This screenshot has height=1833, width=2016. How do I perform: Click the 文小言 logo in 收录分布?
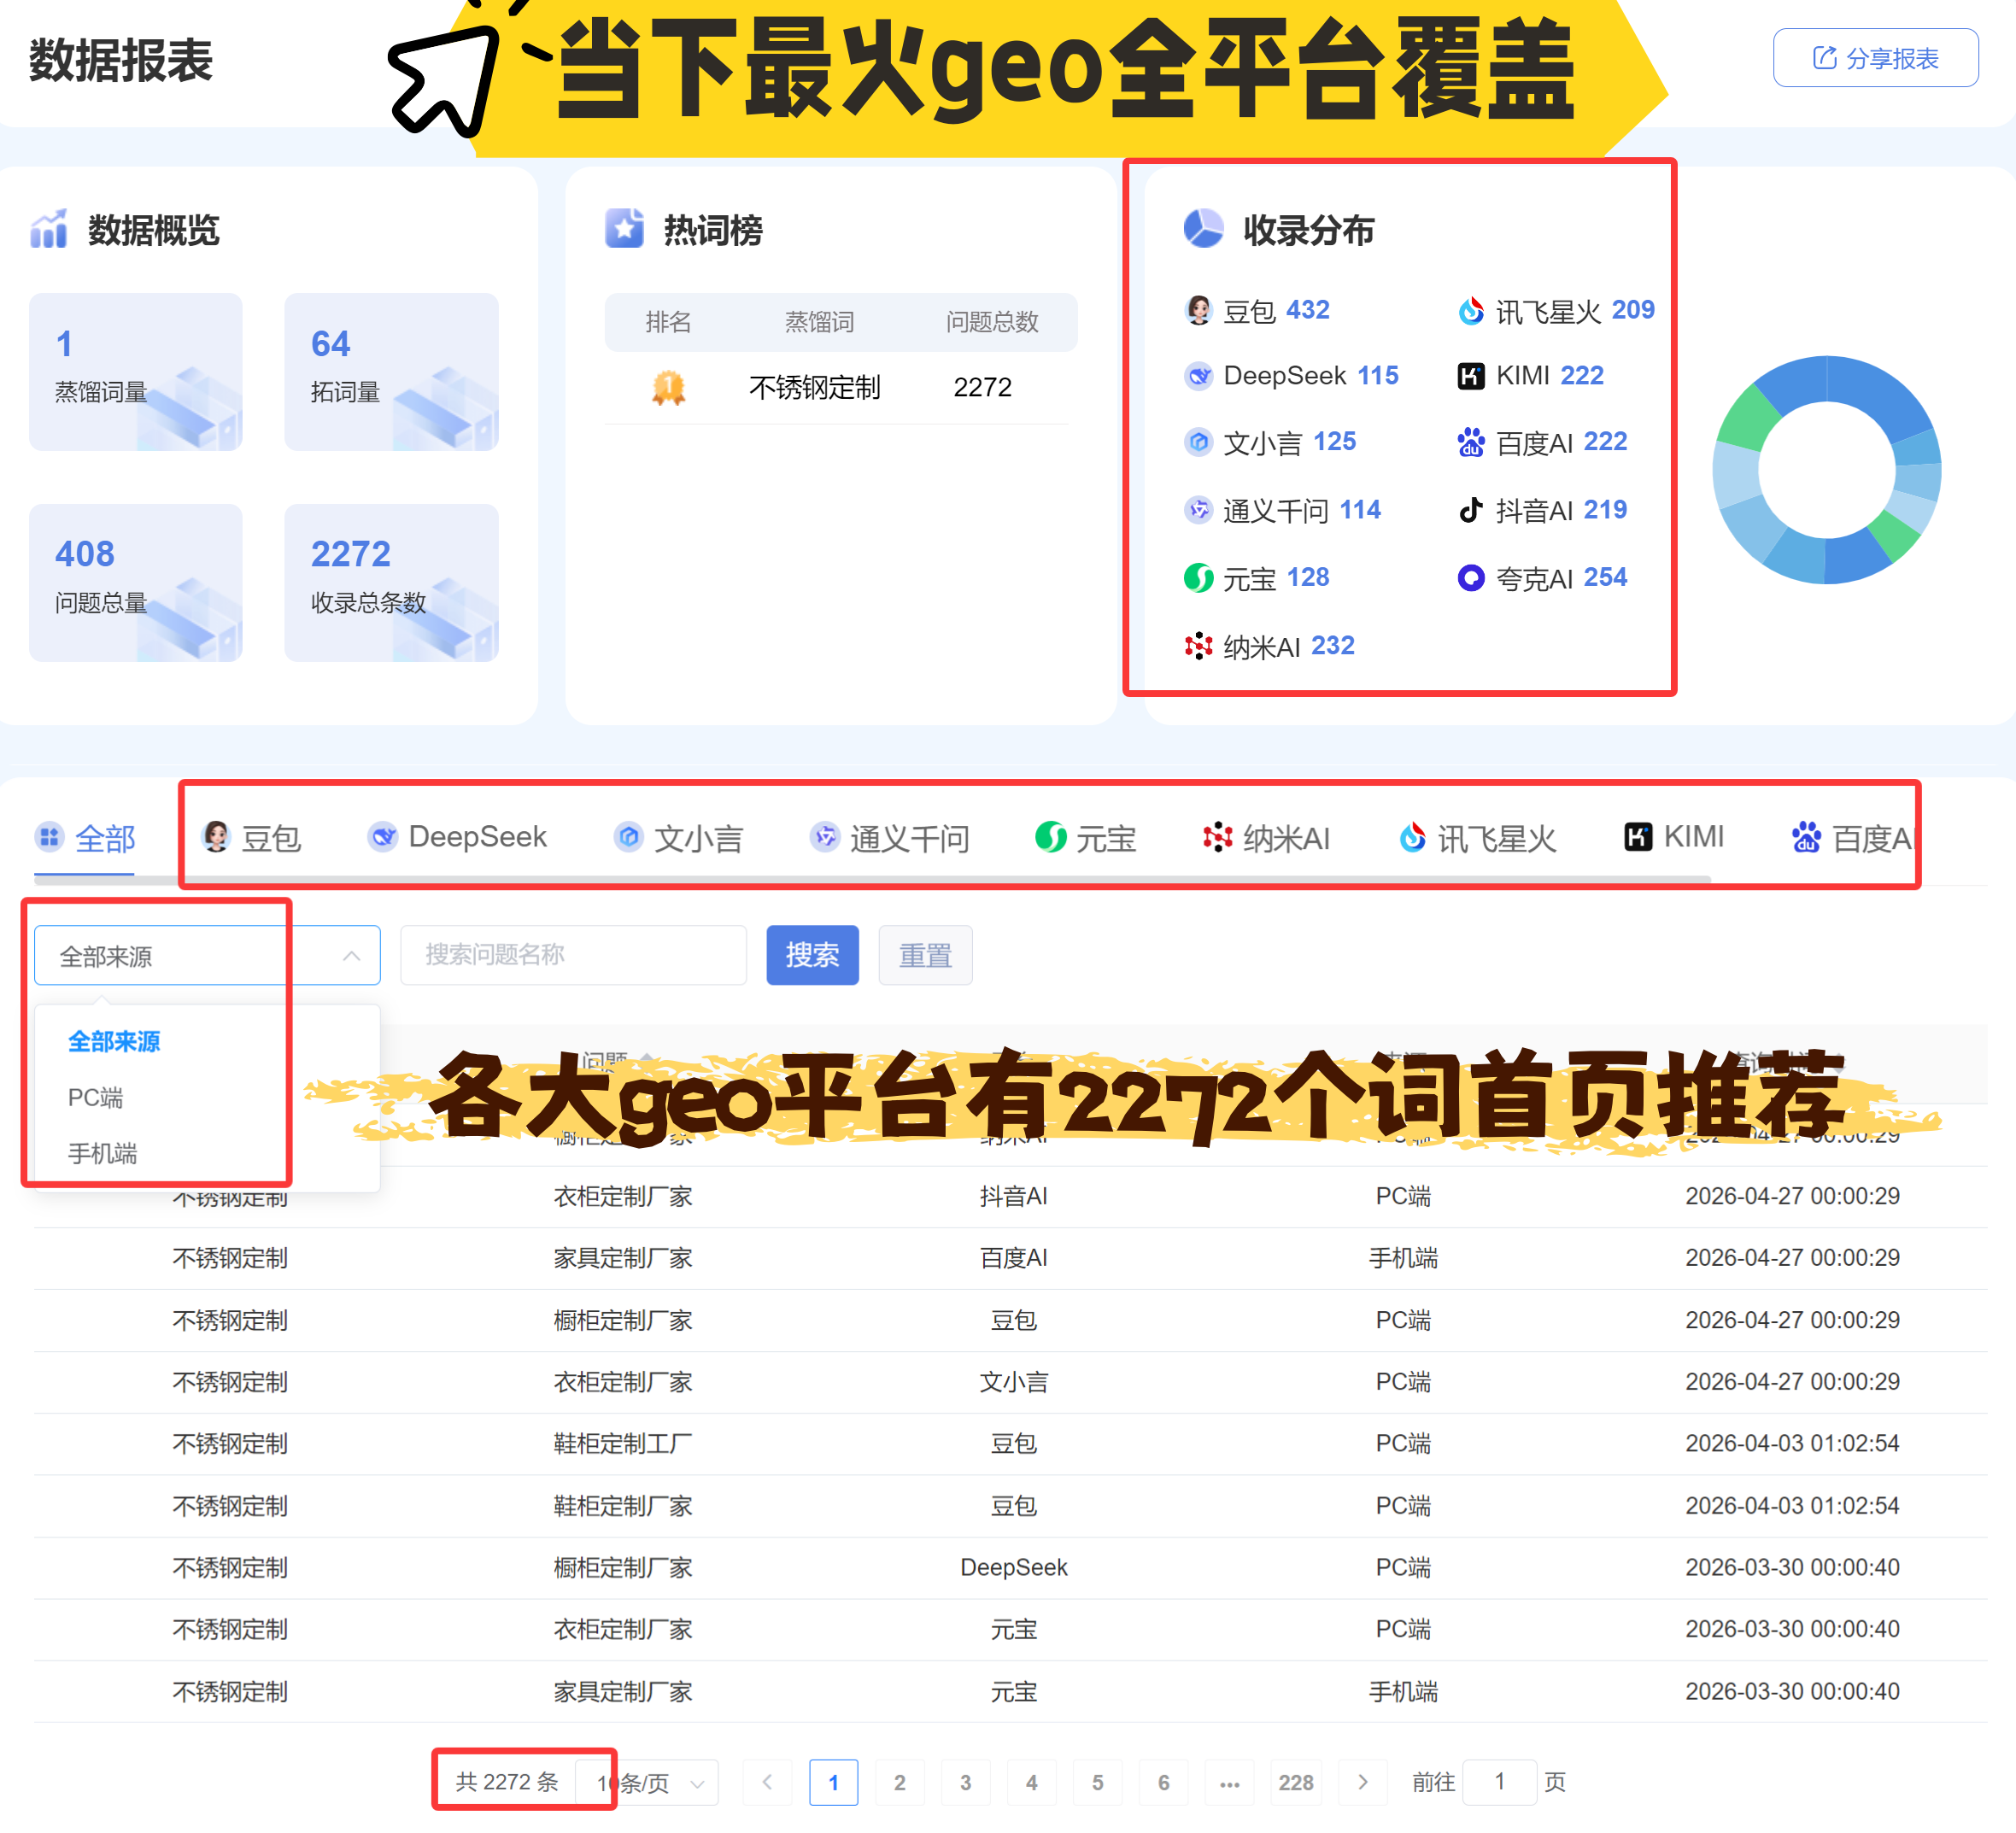1198,442
